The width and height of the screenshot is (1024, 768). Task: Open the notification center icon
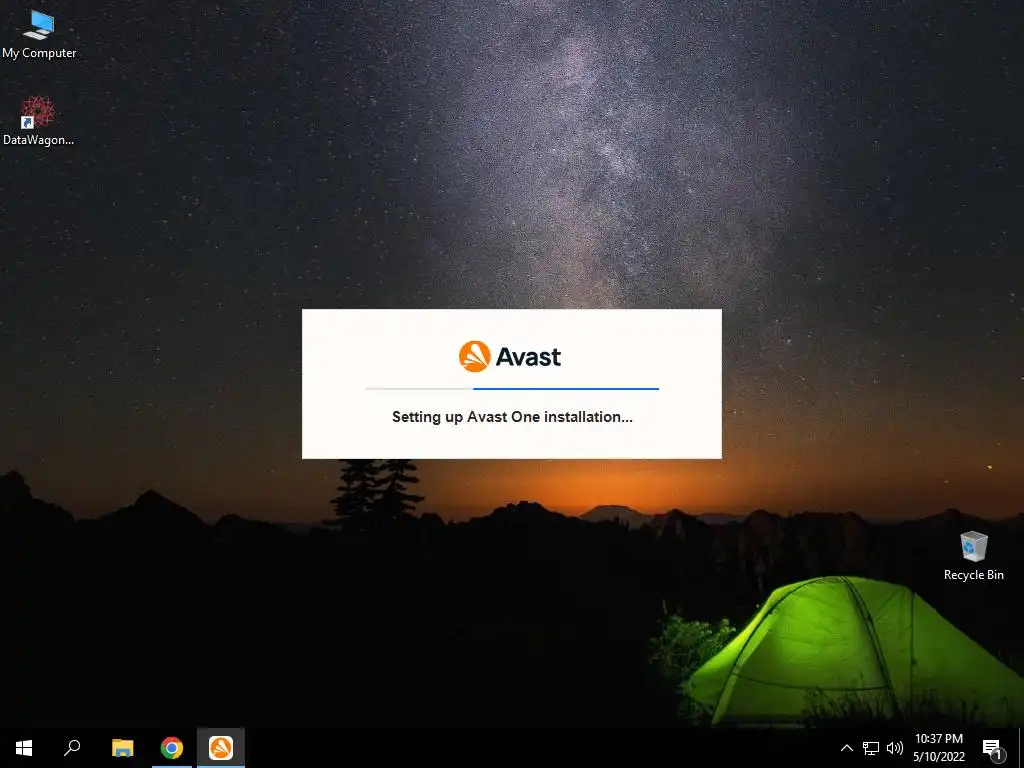(992, 748)
